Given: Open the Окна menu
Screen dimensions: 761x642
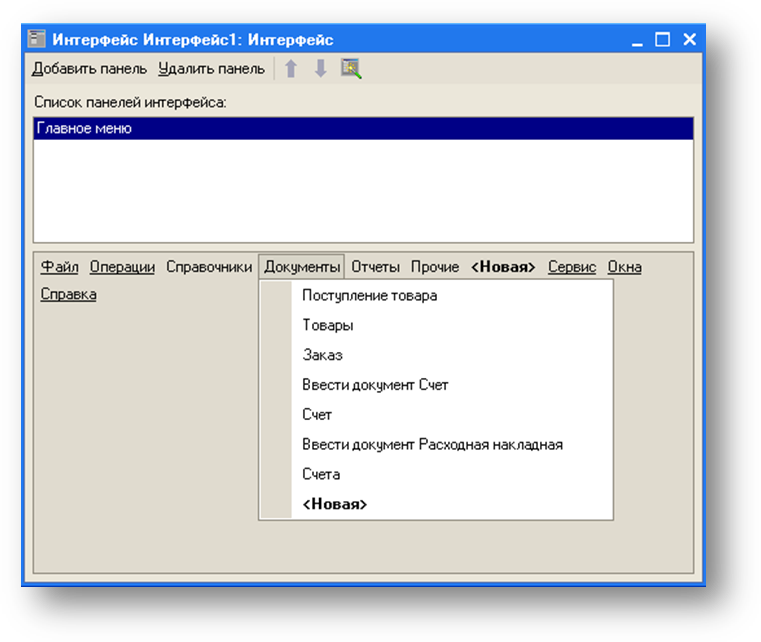Looking at the screenshot, I should (x=625, y=267).
